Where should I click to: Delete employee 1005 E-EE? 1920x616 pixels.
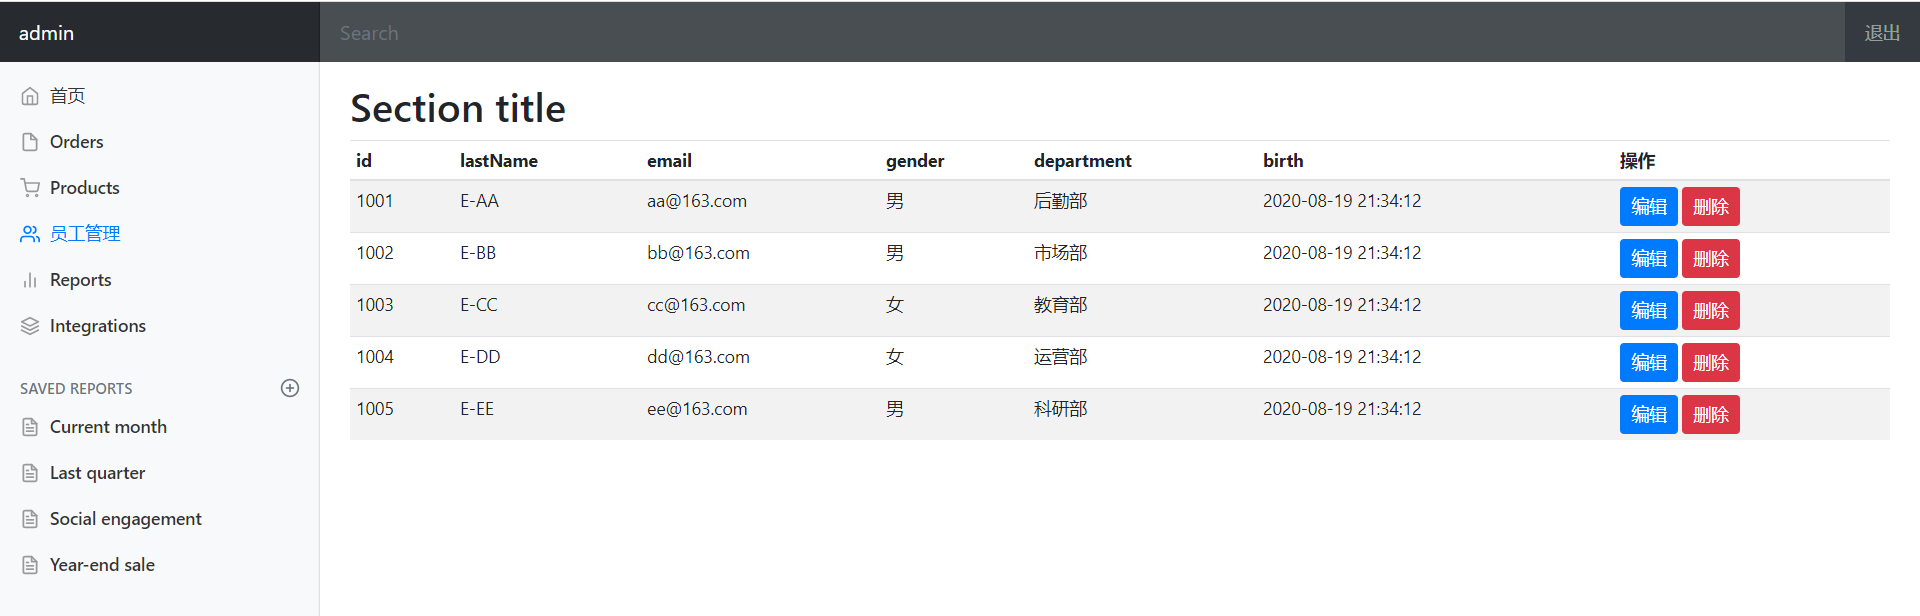point(1711,415)
